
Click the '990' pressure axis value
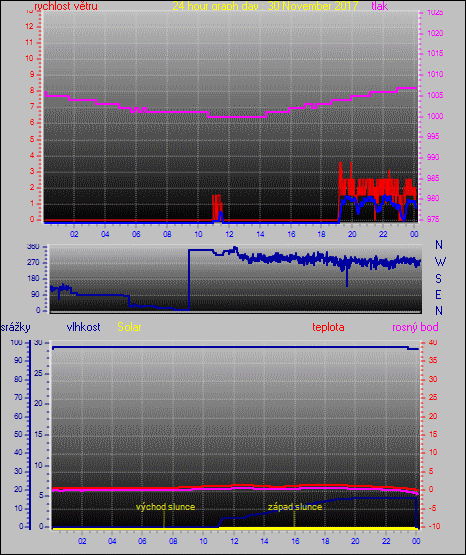tap(433, 157)
